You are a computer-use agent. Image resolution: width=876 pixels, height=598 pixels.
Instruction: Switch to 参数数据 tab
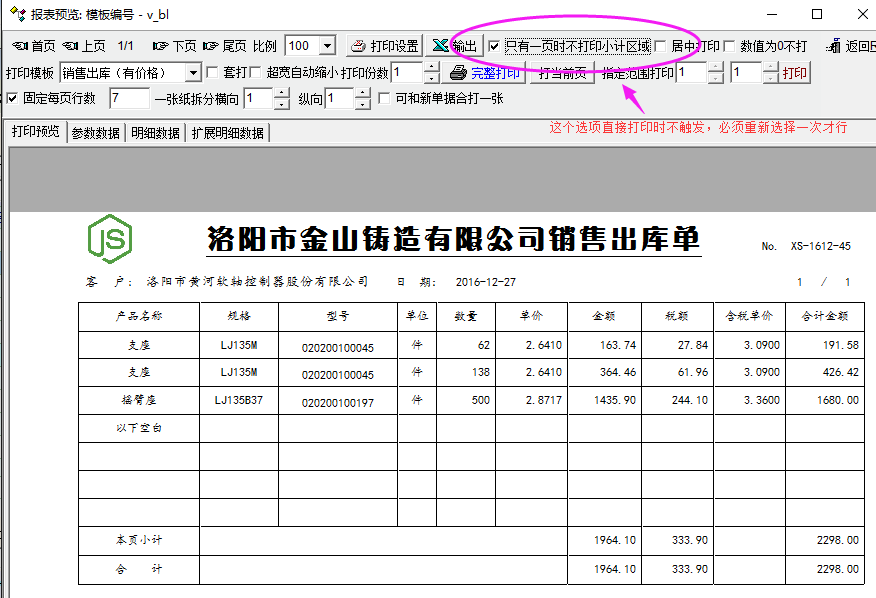[96, 133]
